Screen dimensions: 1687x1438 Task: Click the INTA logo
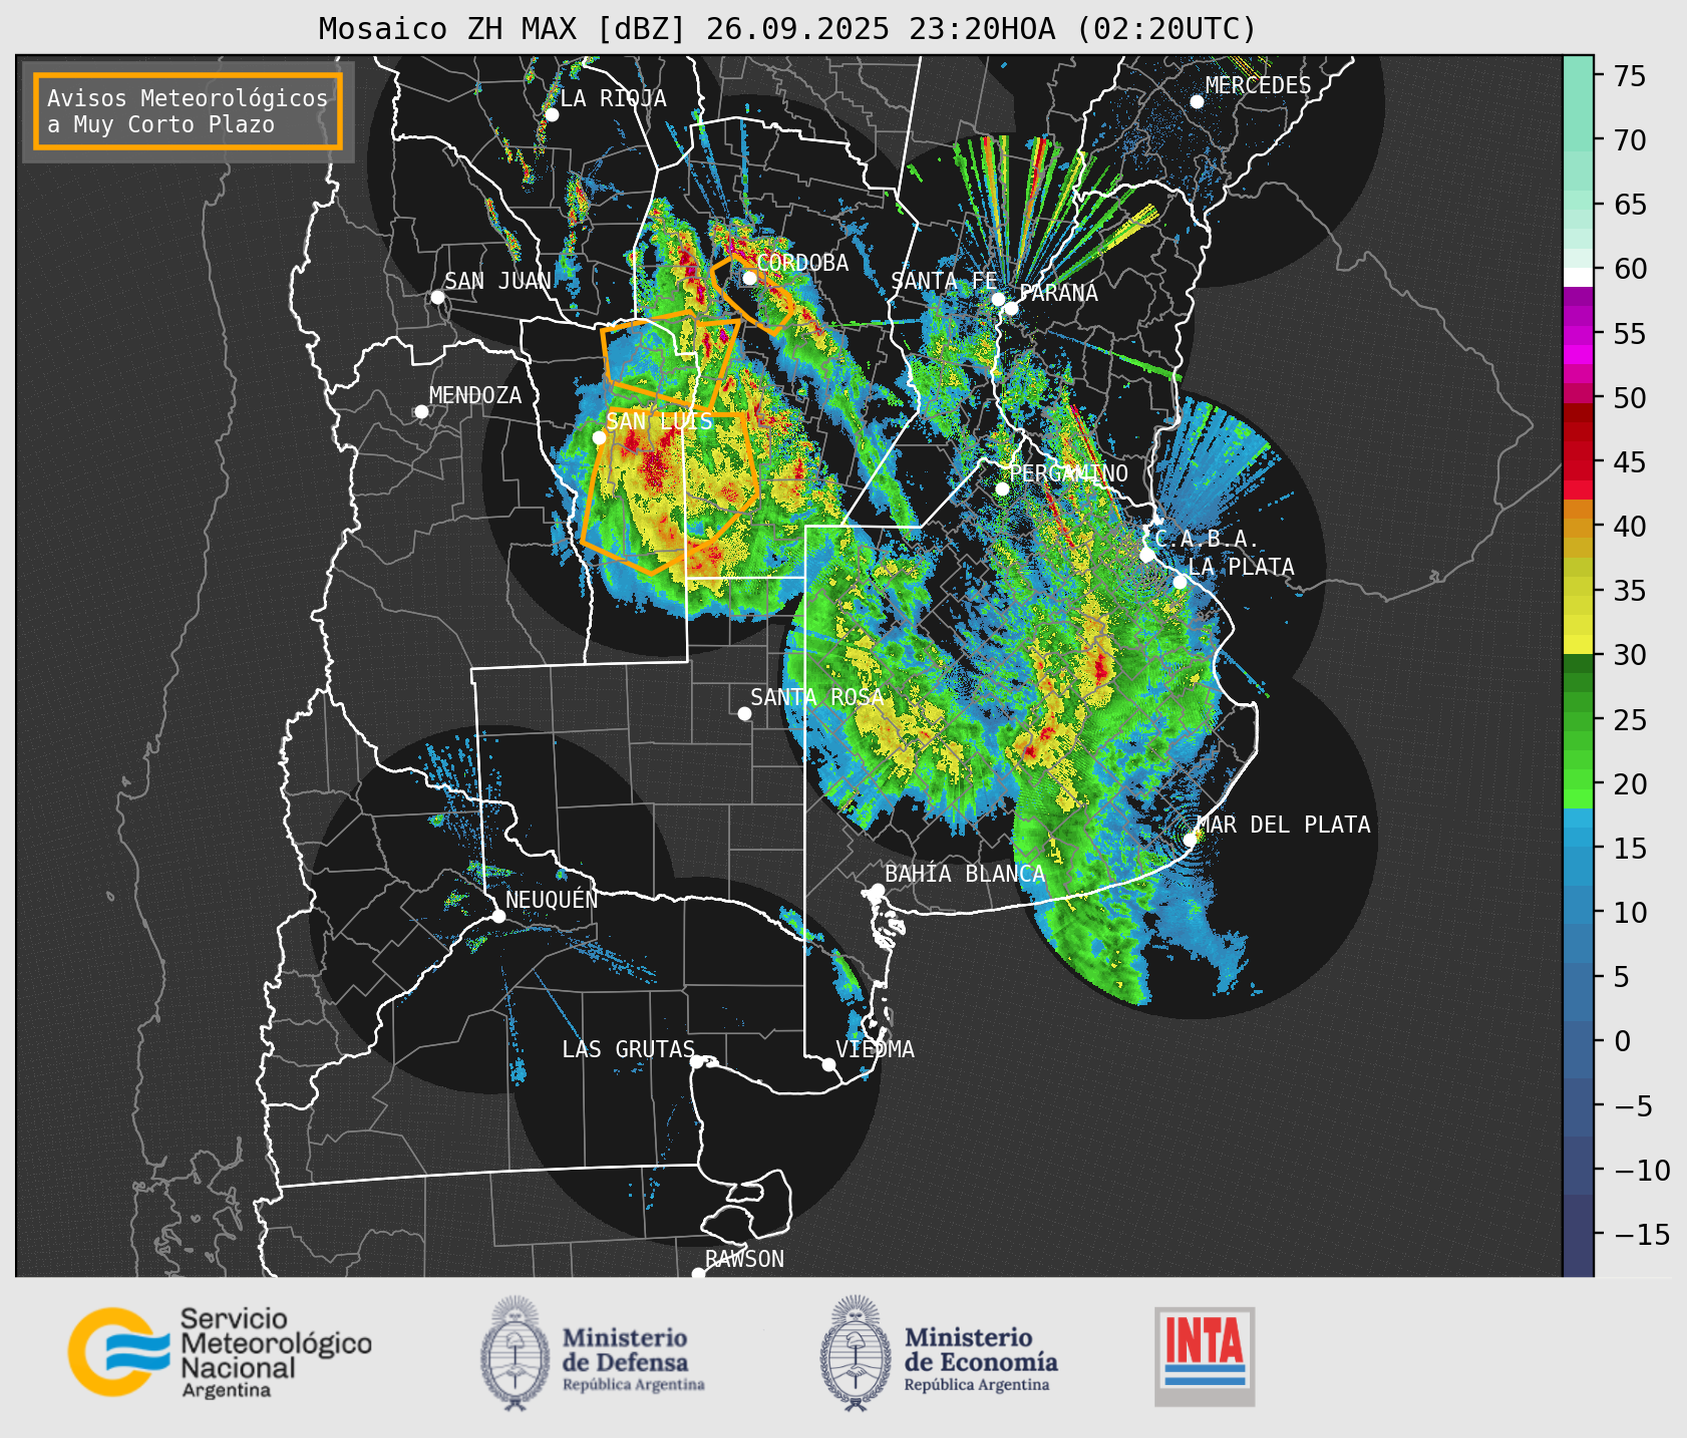[1205, 1356]
